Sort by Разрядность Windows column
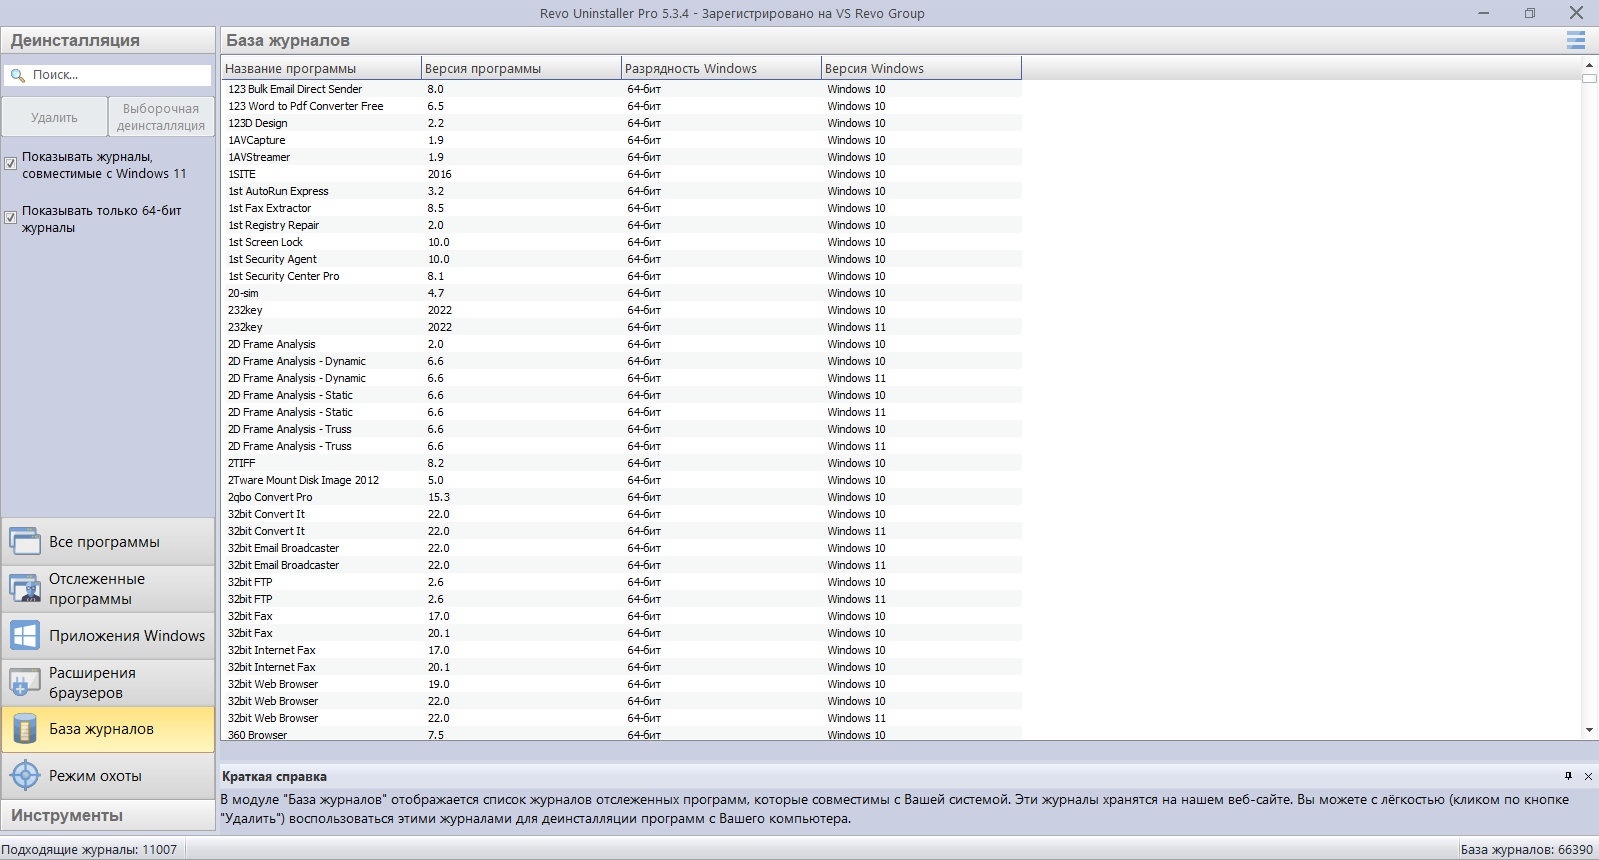This screenshot has height=860, width=1599. coord(721,68)
